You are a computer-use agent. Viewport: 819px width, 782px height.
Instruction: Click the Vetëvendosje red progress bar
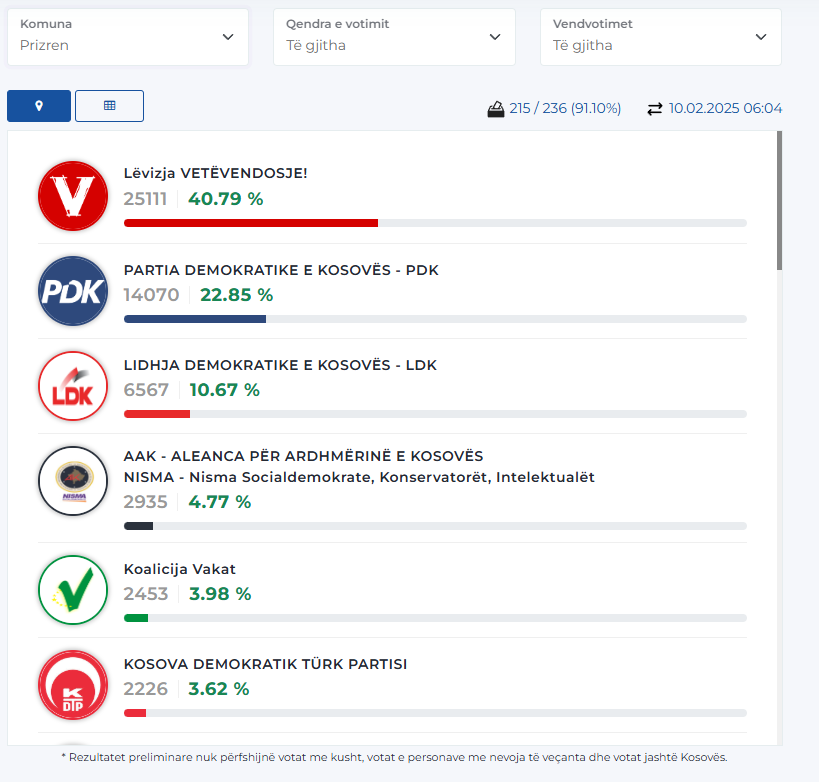point(251,223)
